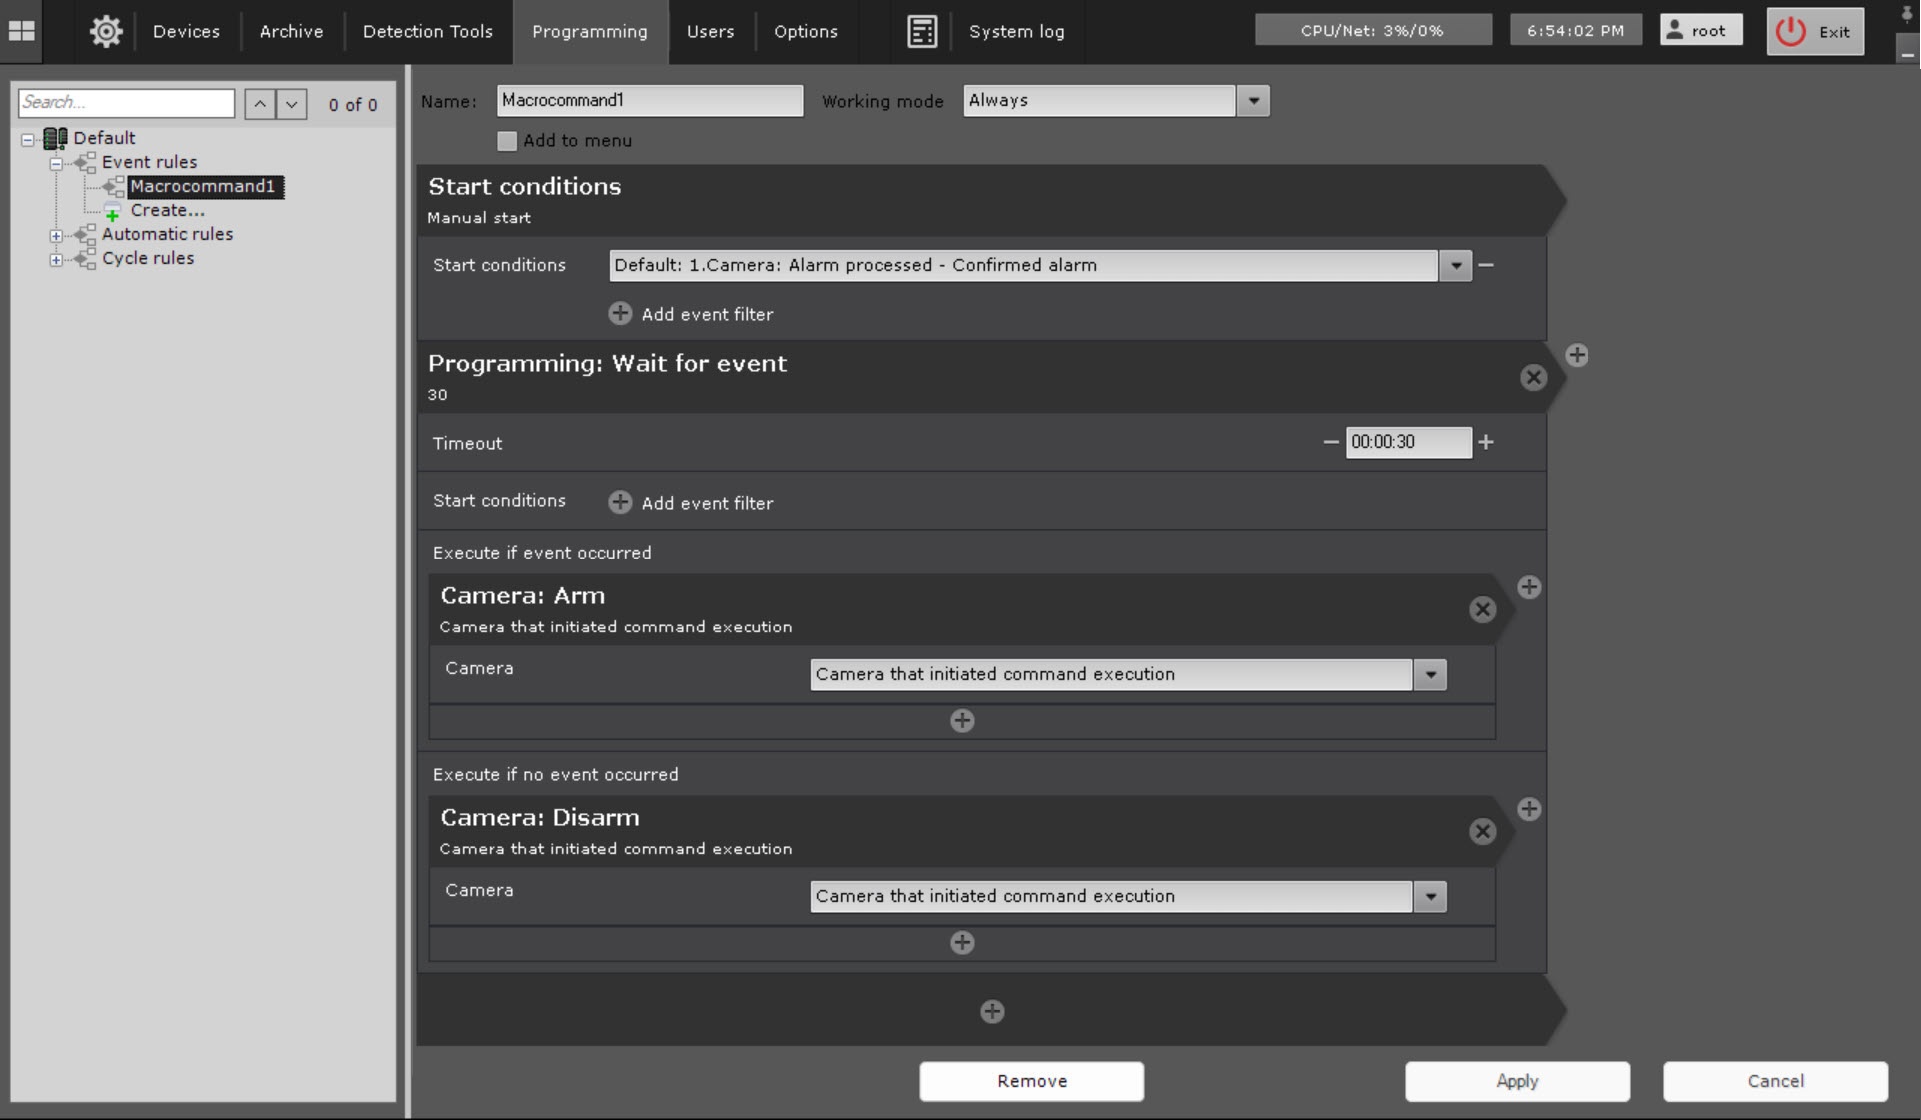Image resolution: width=1921 pixels, height=1120 pixels.
Task: Click the settings gear icon in top bar
Action: point(106,31)
